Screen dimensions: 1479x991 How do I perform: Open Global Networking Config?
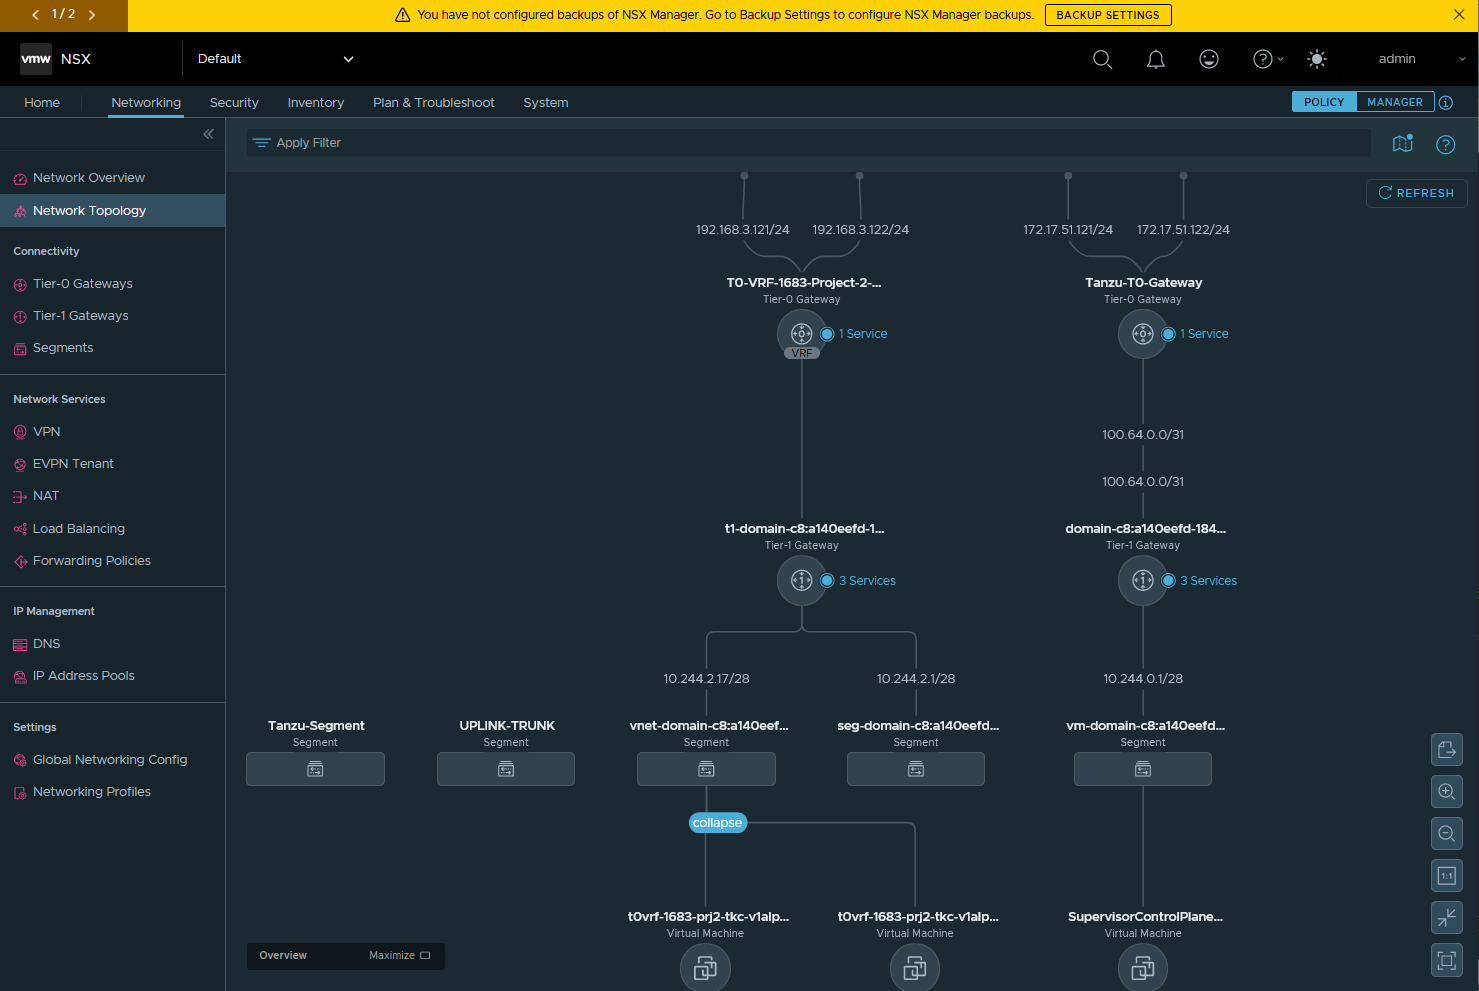click(110, 760)
